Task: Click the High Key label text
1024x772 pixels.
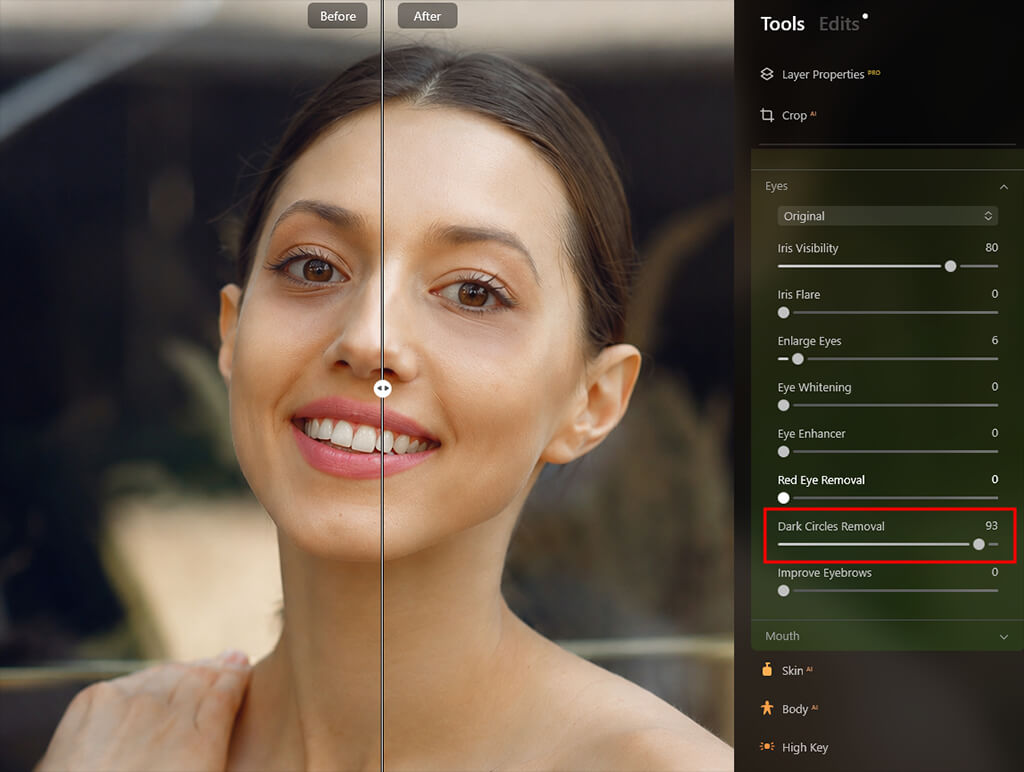Action: 805,747
